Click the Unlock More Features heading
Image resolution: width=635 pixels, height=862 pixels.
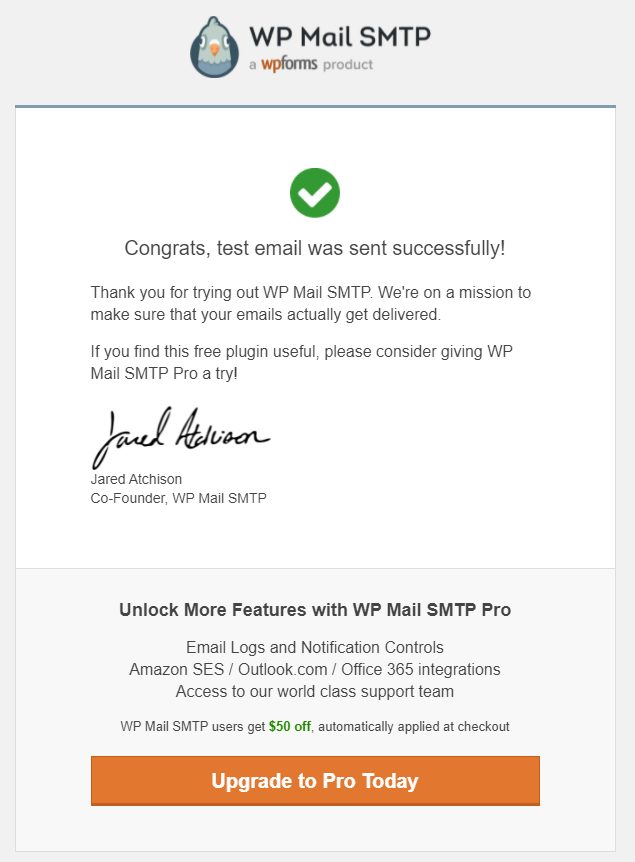coord(315,610)
